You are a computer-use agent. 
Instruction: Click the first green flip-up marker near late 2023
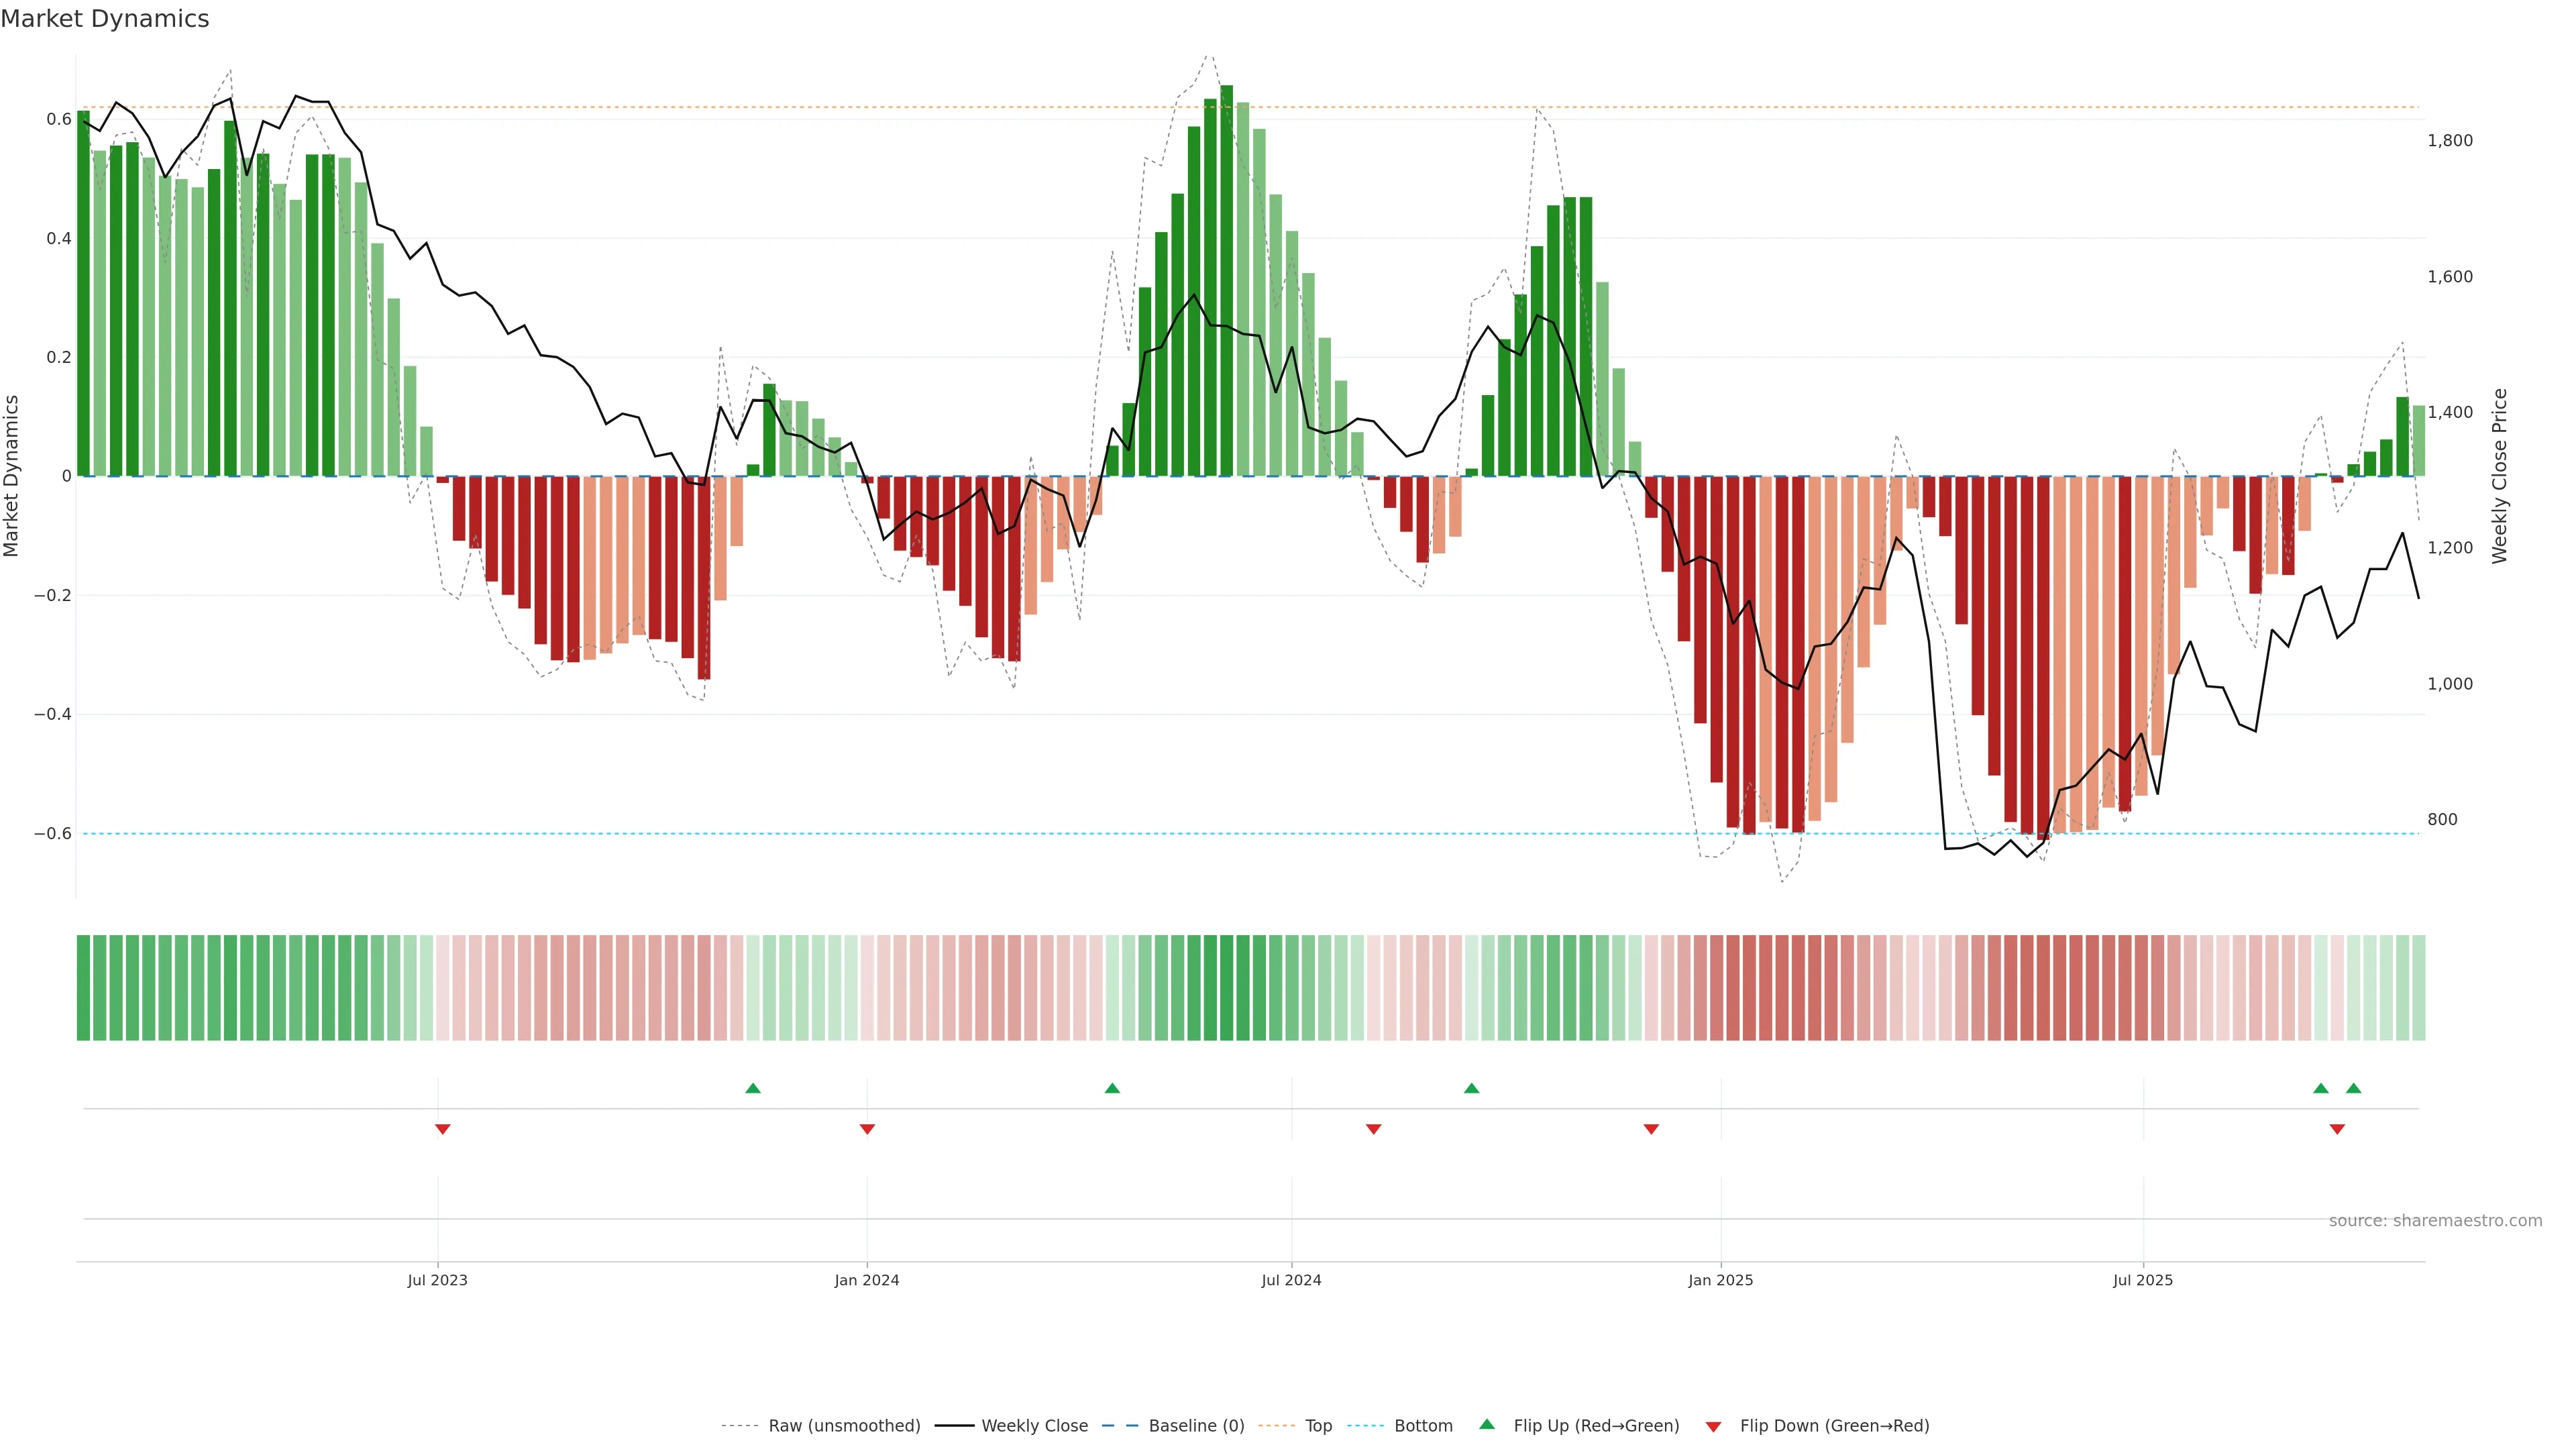753,1088
